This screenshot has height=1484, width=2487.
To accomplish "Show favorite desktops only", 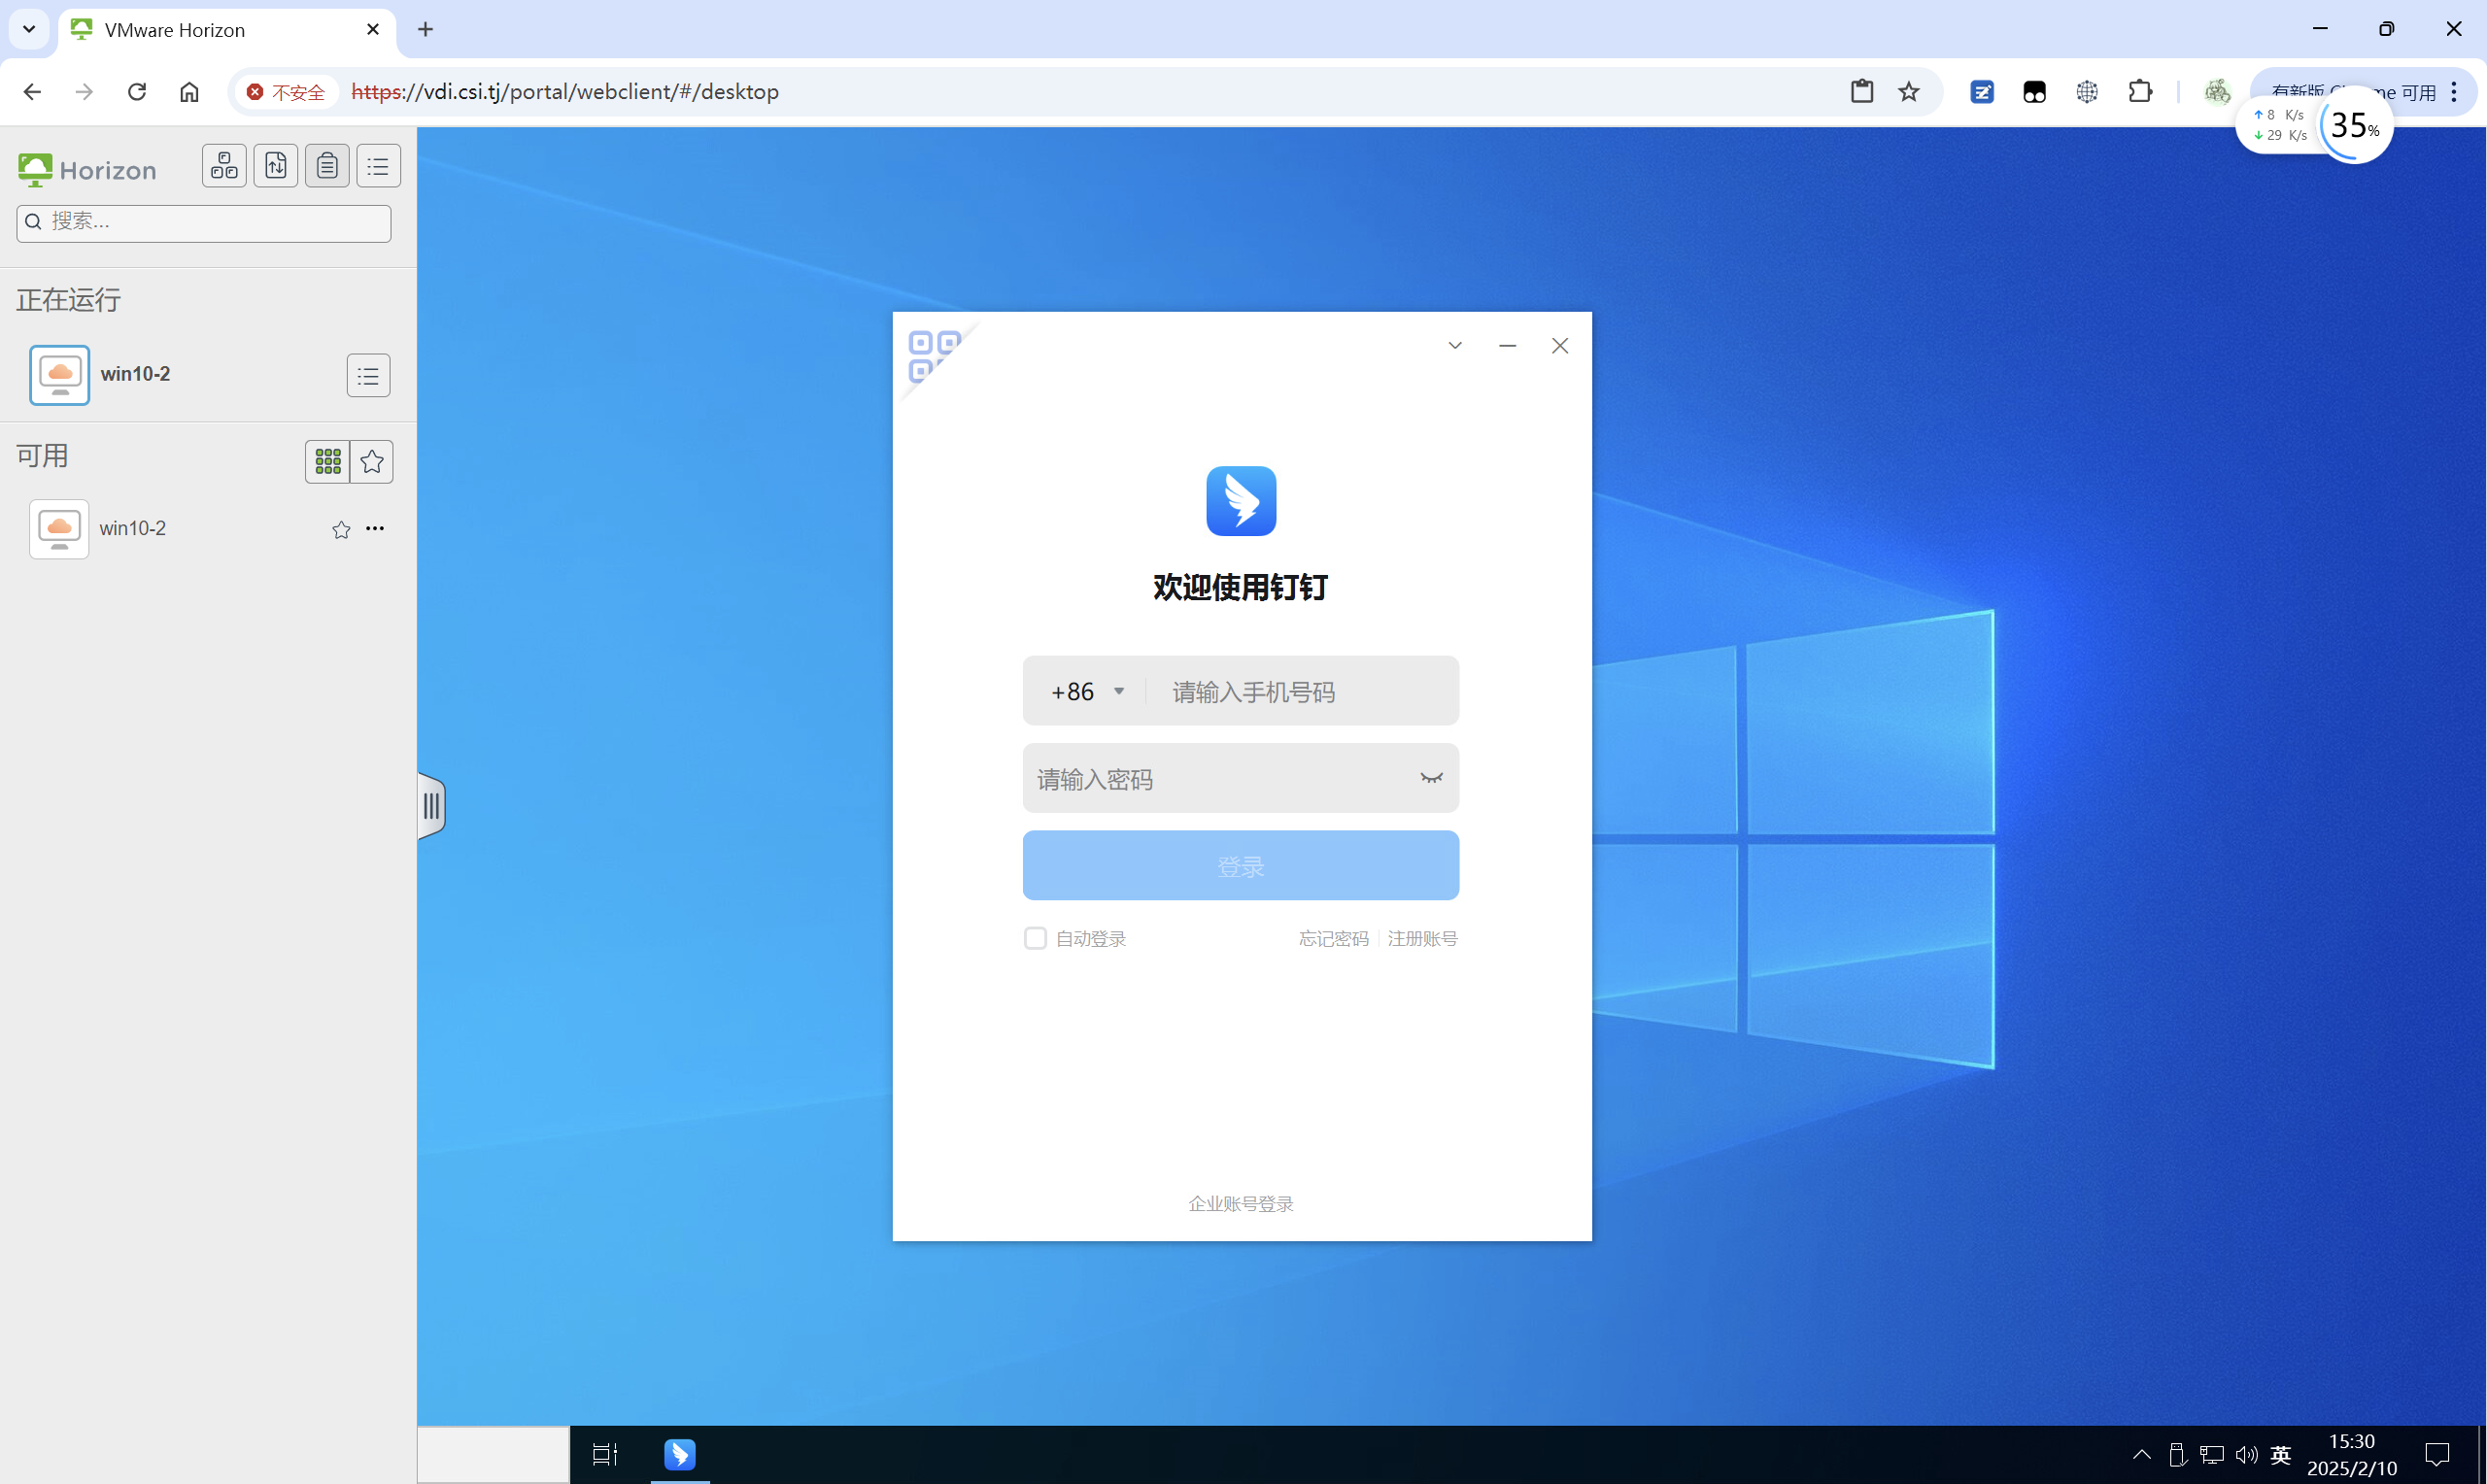I will tap(372, 461).
